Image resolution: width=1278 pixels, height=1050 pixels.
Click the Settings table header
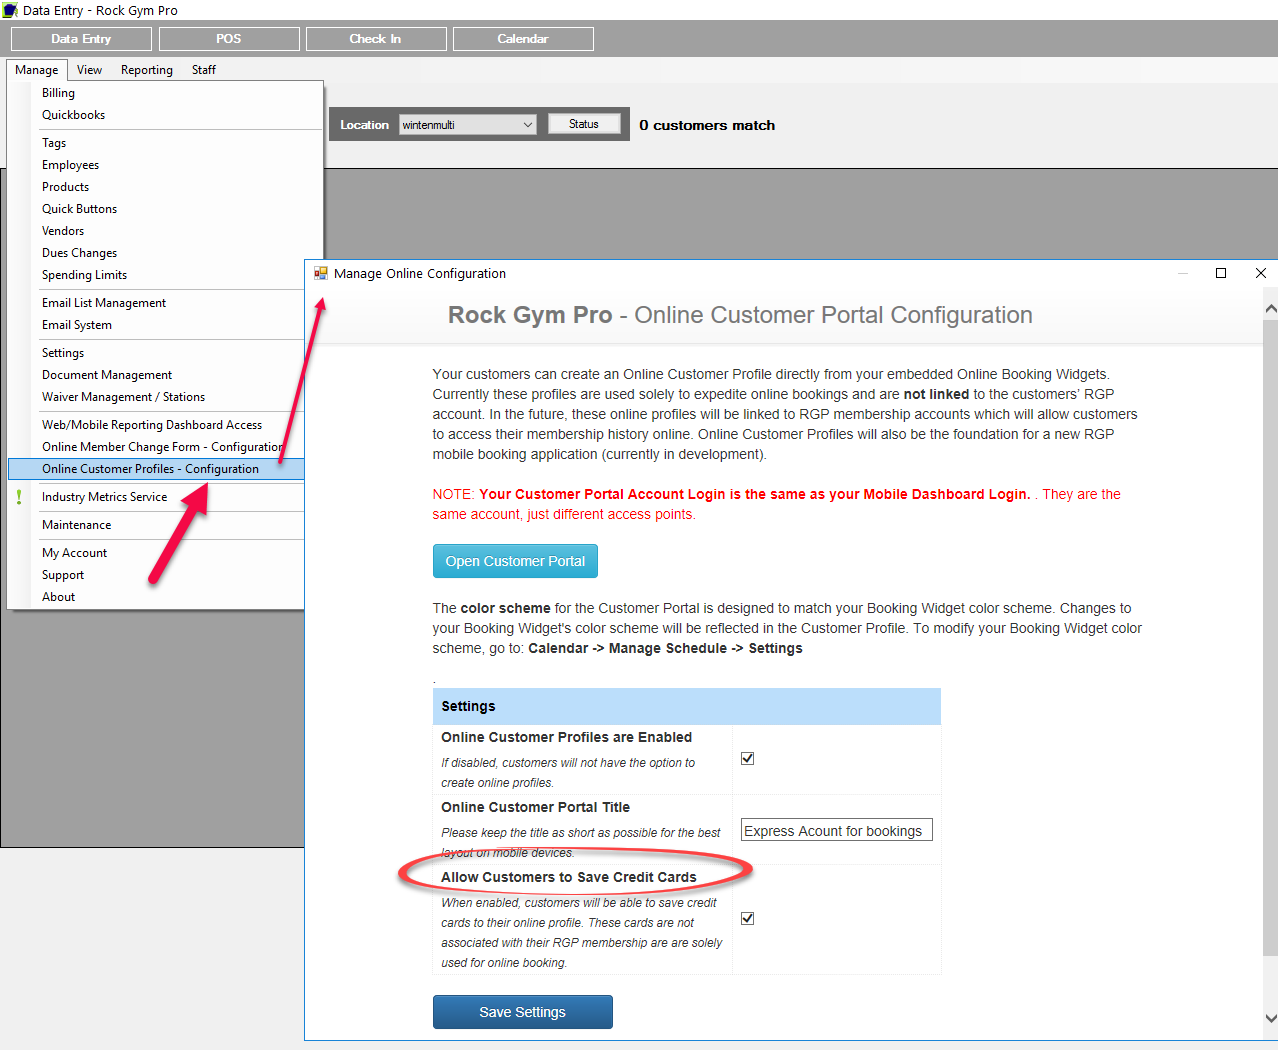click(x=687, y=706)
